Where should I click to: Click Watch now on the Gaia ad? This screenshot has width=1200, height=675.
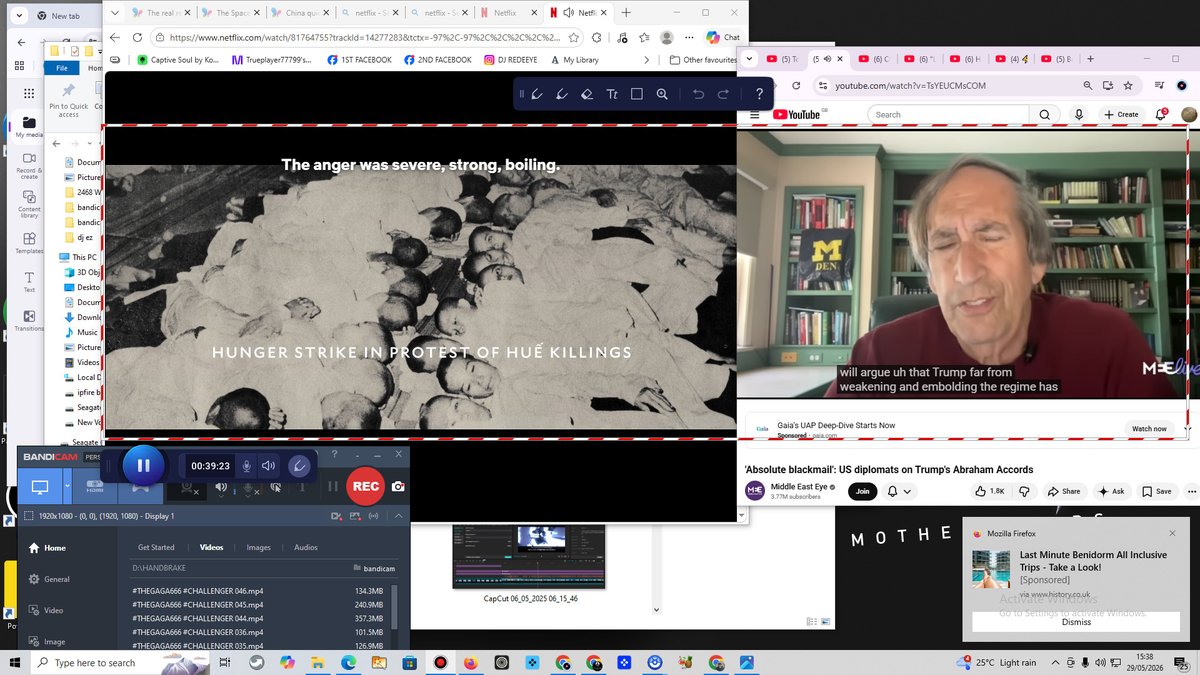pyautogui.click(x=1149, y=428)
